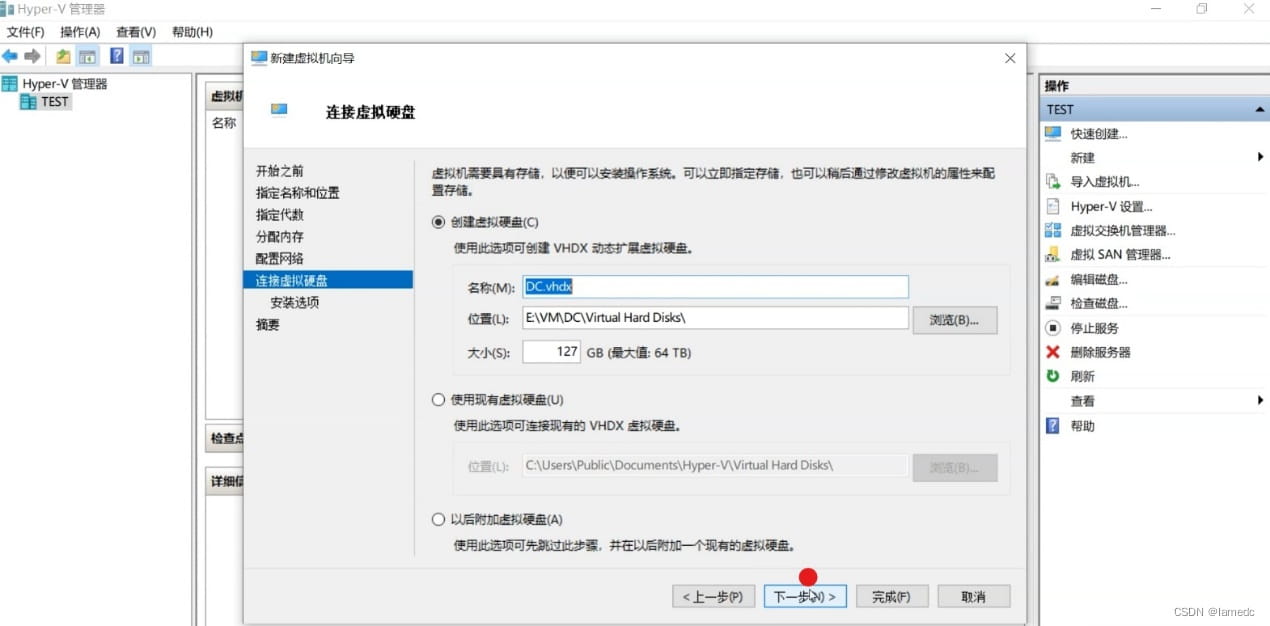Click the 大小(S) field showing 127
The height and width of the screenshot is (626, 1270).
coord(551,352)
